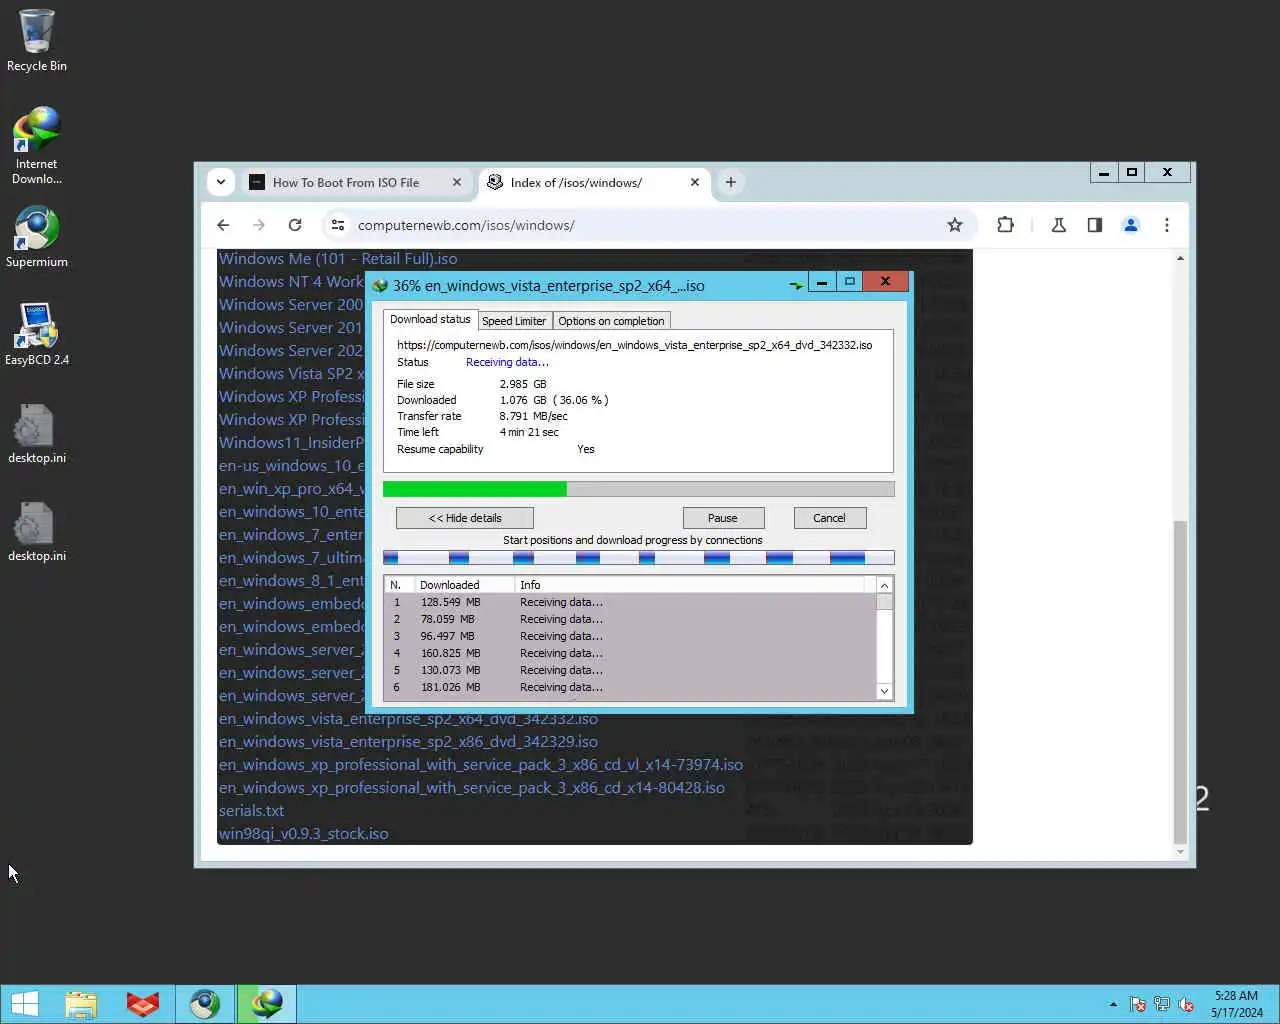1280x1024 pixels.
Task: Switch to How To Boot From ISO File tab
Action: [x=346, y=182]
